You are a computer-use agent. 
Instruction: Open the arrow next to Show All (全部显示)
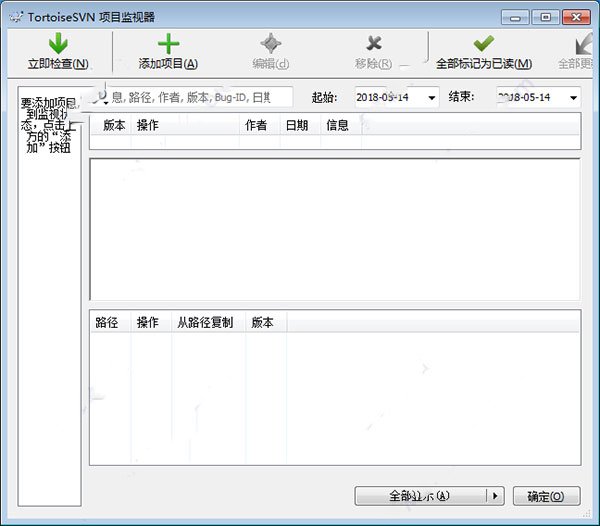click(496, 496)
